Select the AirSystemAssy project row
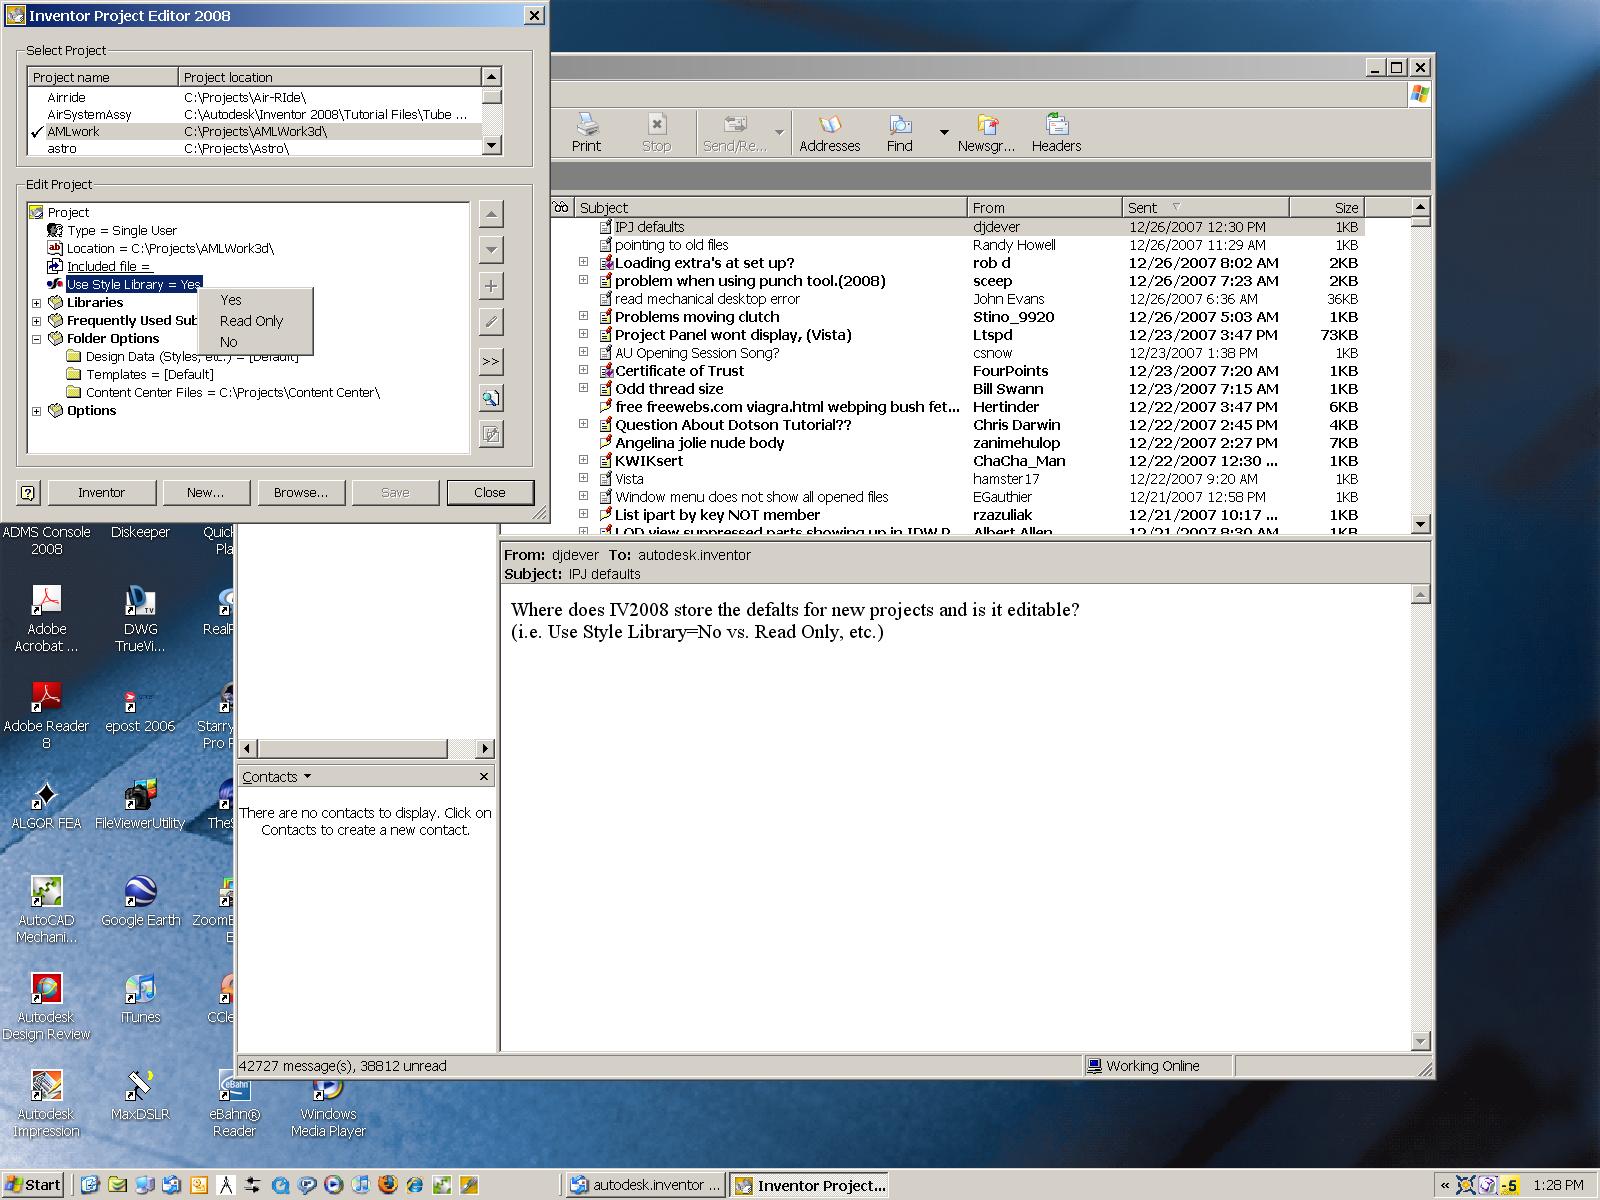The height and width of the screenshot is (1200, 1600). 255,115
